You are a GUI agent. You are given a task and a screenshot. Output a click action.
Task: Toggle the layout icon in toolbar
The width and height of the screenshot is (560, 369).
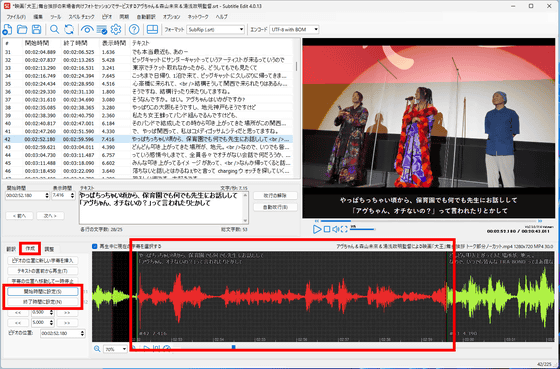[x=152, y=29]
